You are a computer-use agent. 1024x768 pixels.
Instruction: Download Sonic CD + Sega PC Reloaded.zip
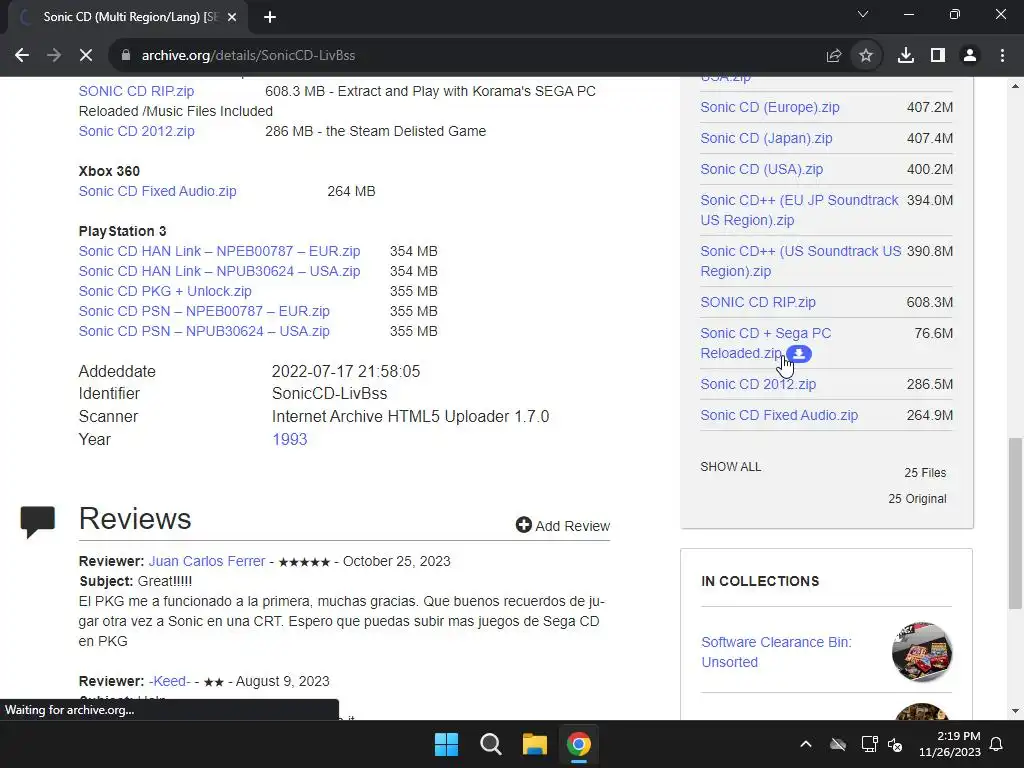(765, 343)
